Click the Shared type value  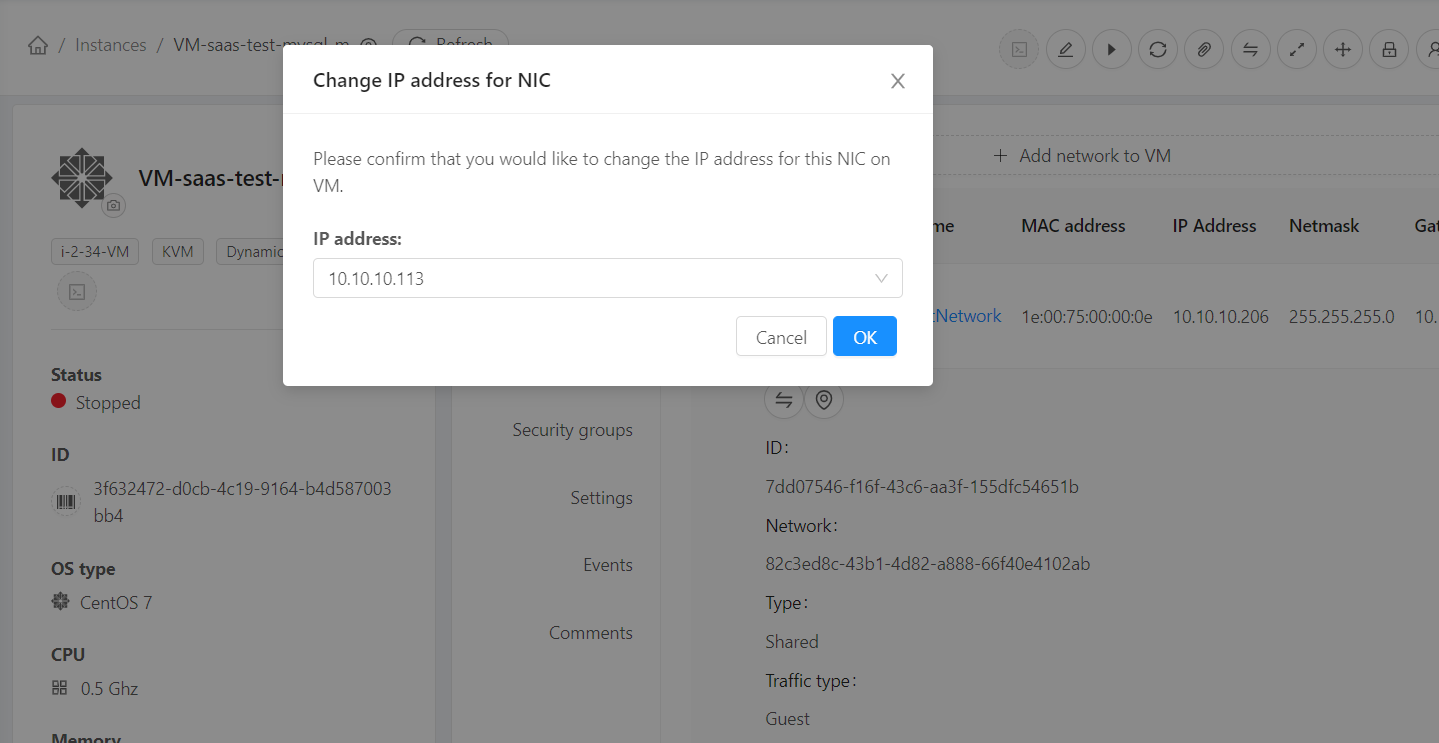tap(792, 642)
